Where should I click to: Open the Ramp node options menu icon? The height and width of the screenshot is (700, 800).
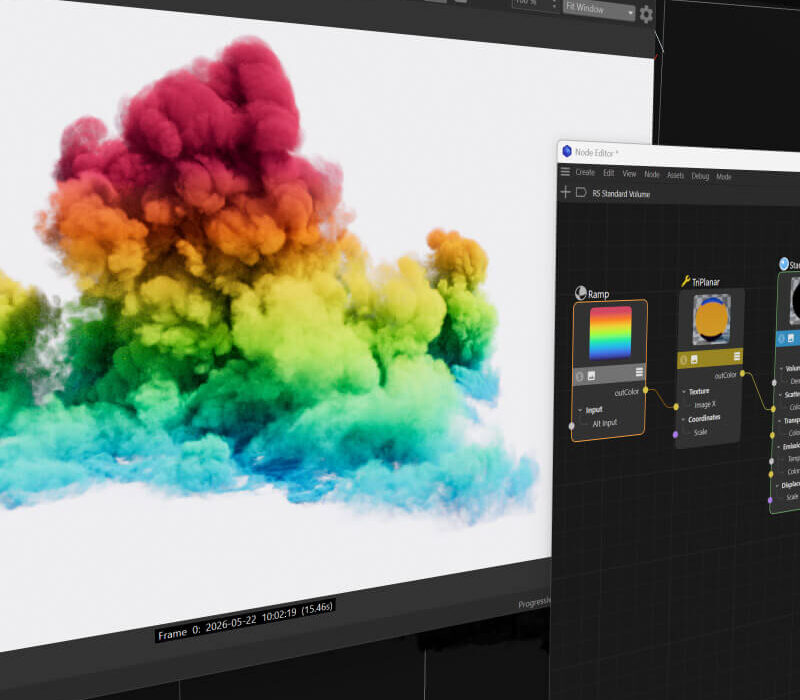(x=639, y=372)
